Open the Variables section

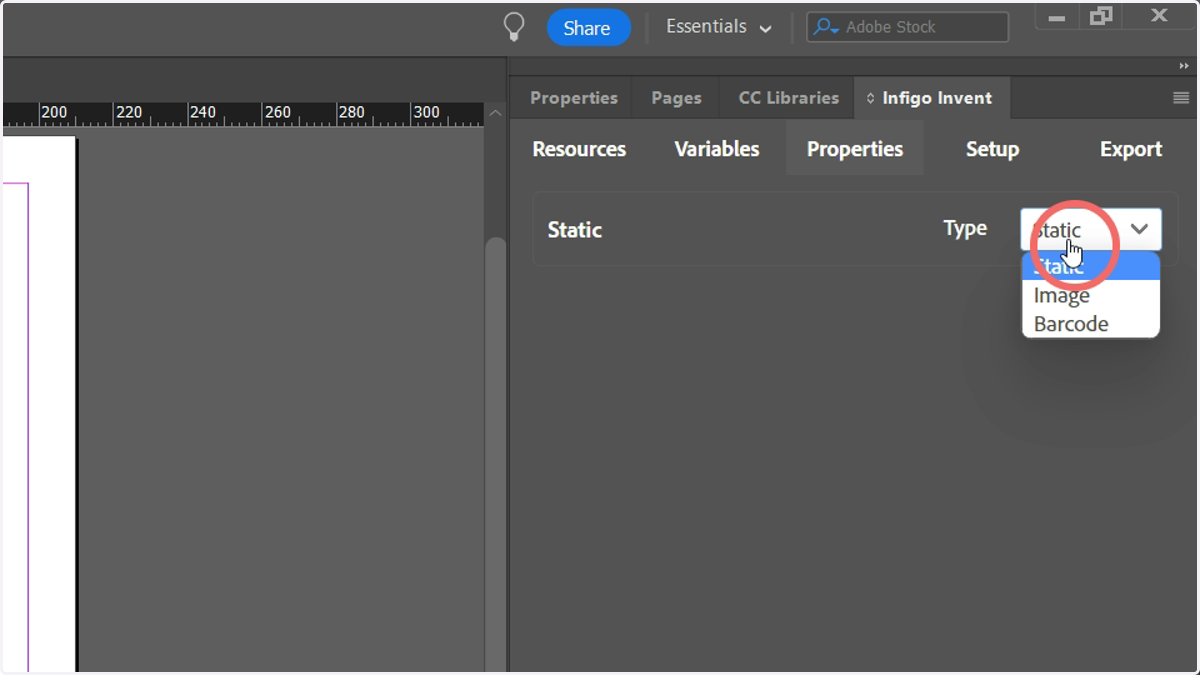tap(717, 149)
